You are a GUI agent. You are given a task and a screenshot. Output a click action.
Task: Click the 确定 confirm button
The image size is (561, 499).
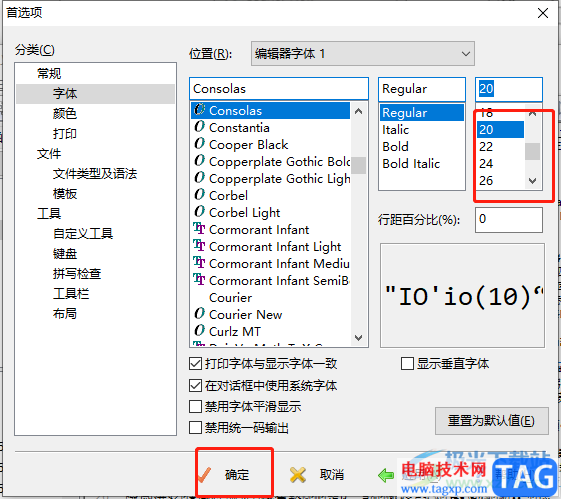tap(234, 474)
